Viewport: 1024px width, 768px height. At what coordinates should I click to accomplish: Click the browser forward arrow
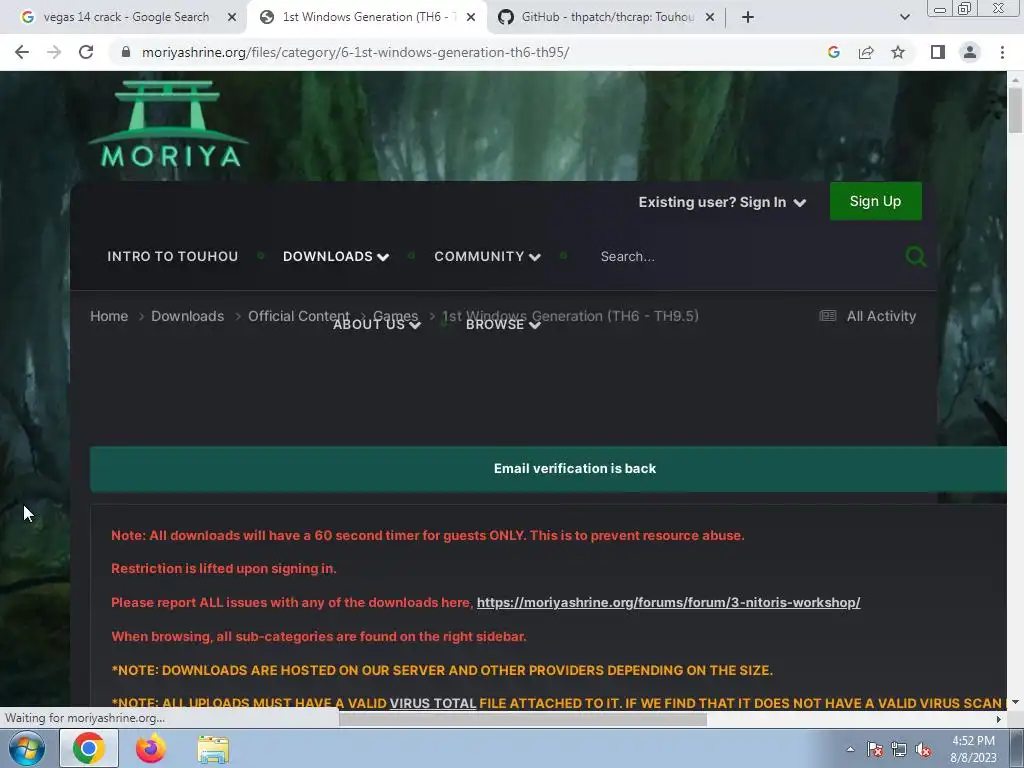[x=54, y=52]
